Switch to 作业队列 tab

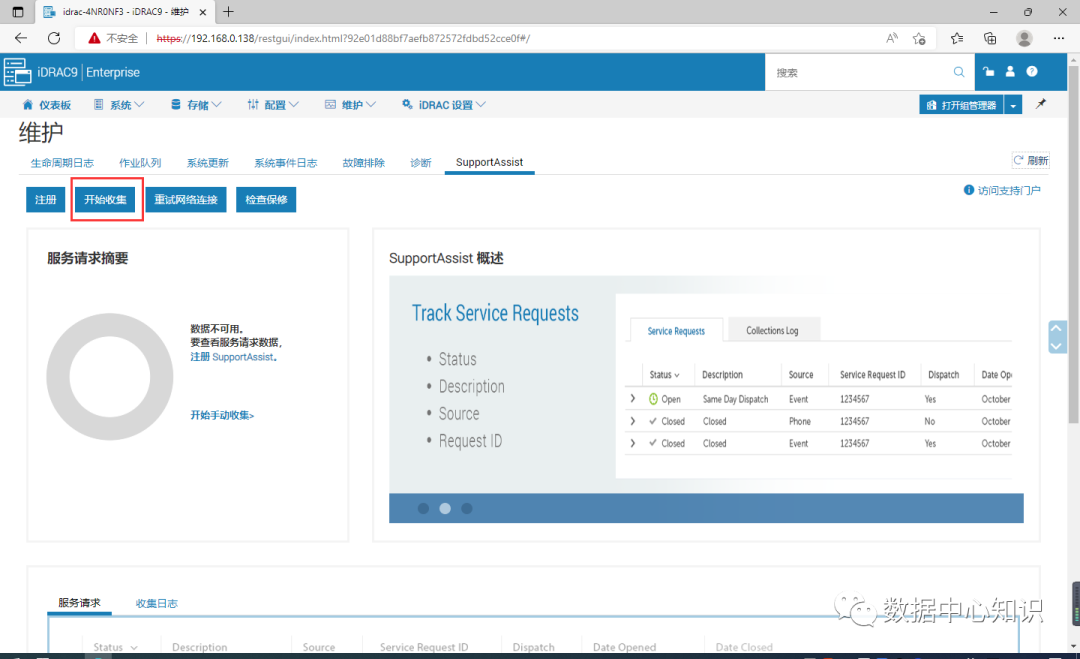140,163
